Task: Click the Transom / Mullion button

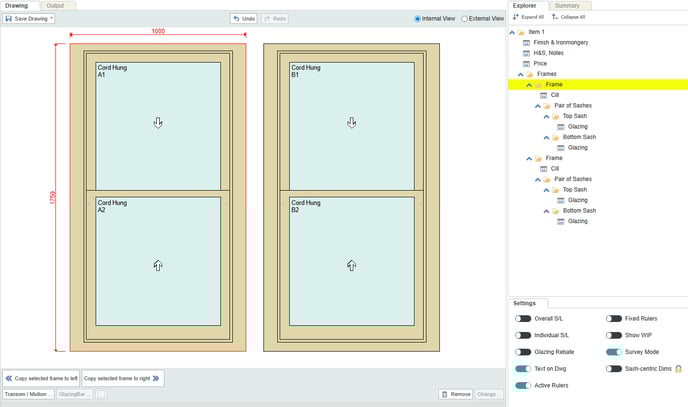Action: (27, 394)
